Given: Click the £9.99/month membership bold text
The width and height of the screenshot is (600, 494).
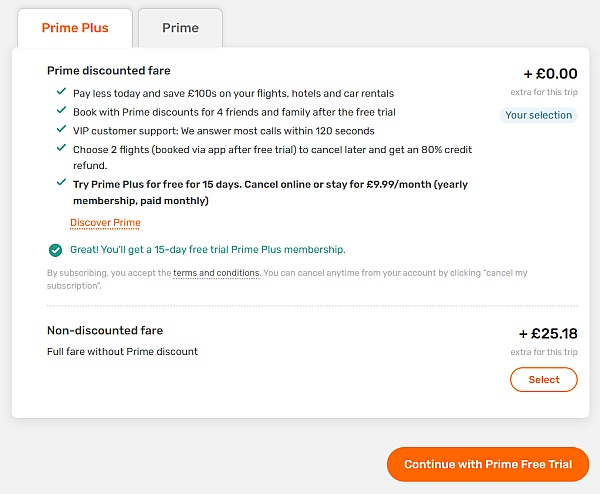Looking at the screenshot, I should (271, 192).
